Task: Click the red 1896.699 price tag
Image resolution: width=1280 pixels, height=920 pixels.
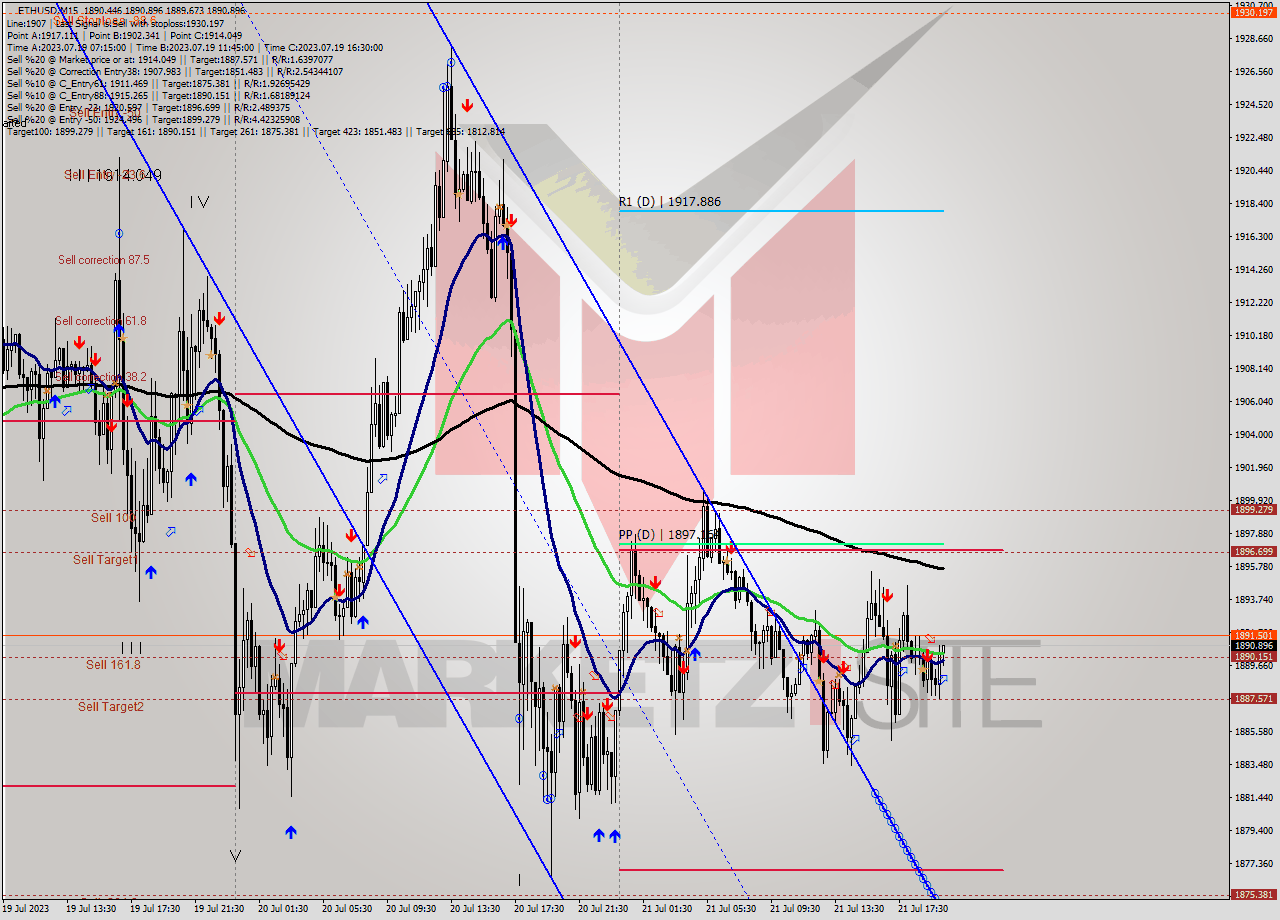Action: click(1254, 551)
